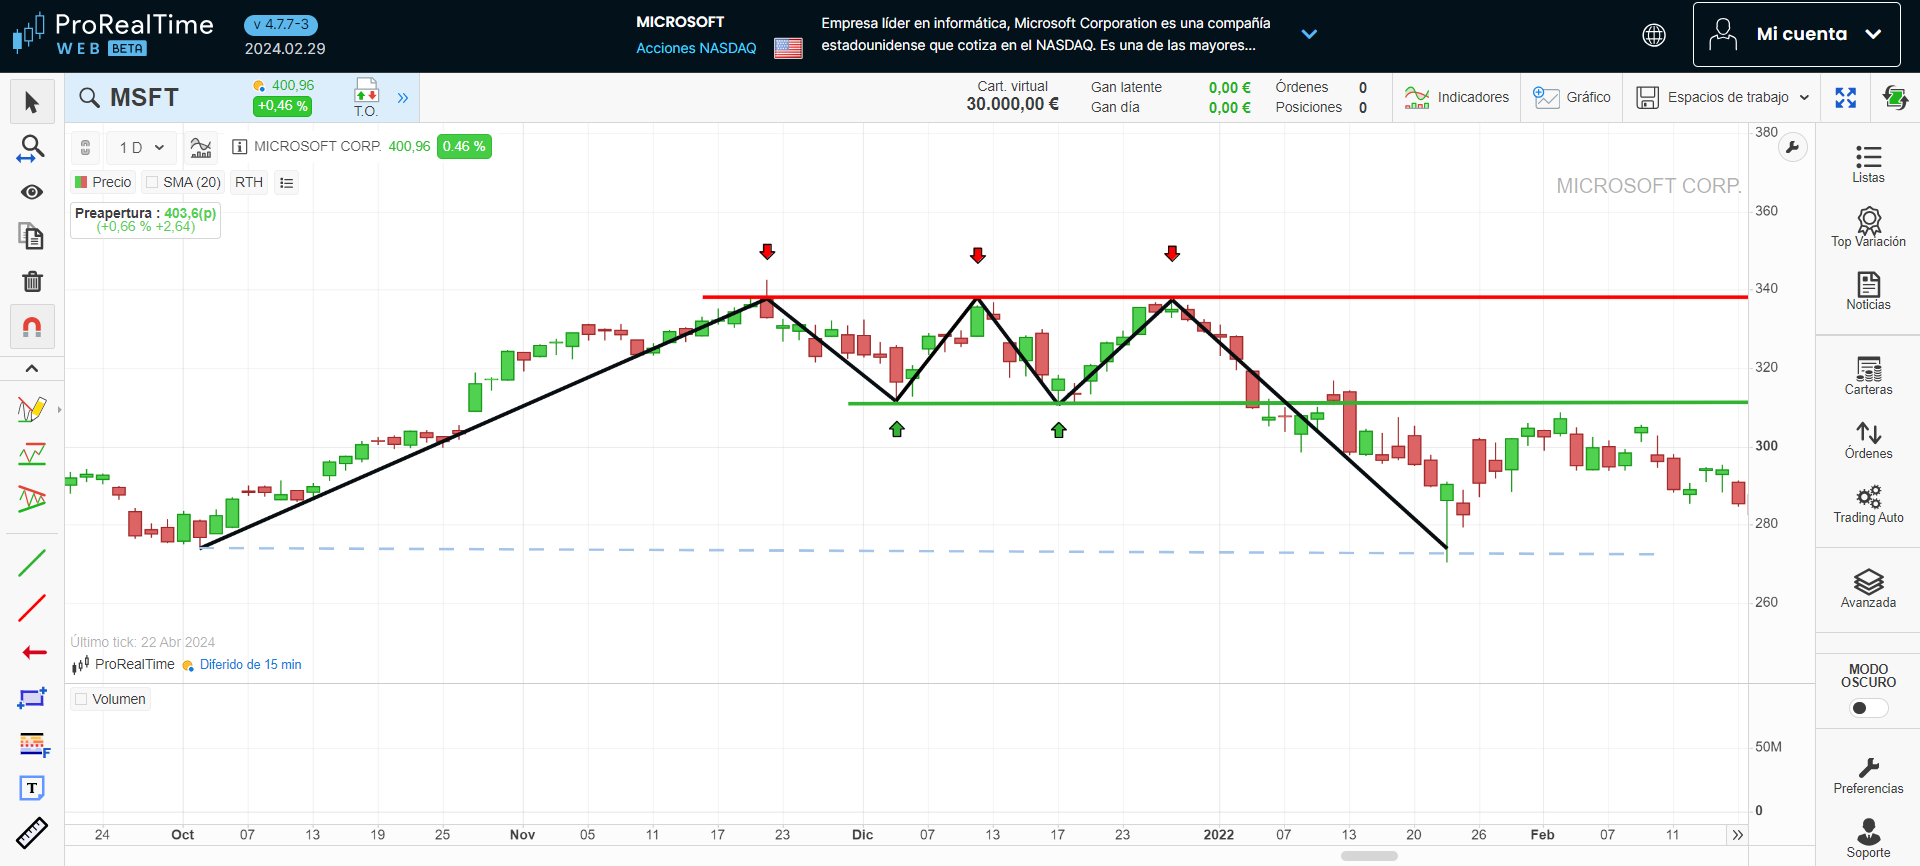
Task: Open Soporte support
Action: [x=1868, y=838]
